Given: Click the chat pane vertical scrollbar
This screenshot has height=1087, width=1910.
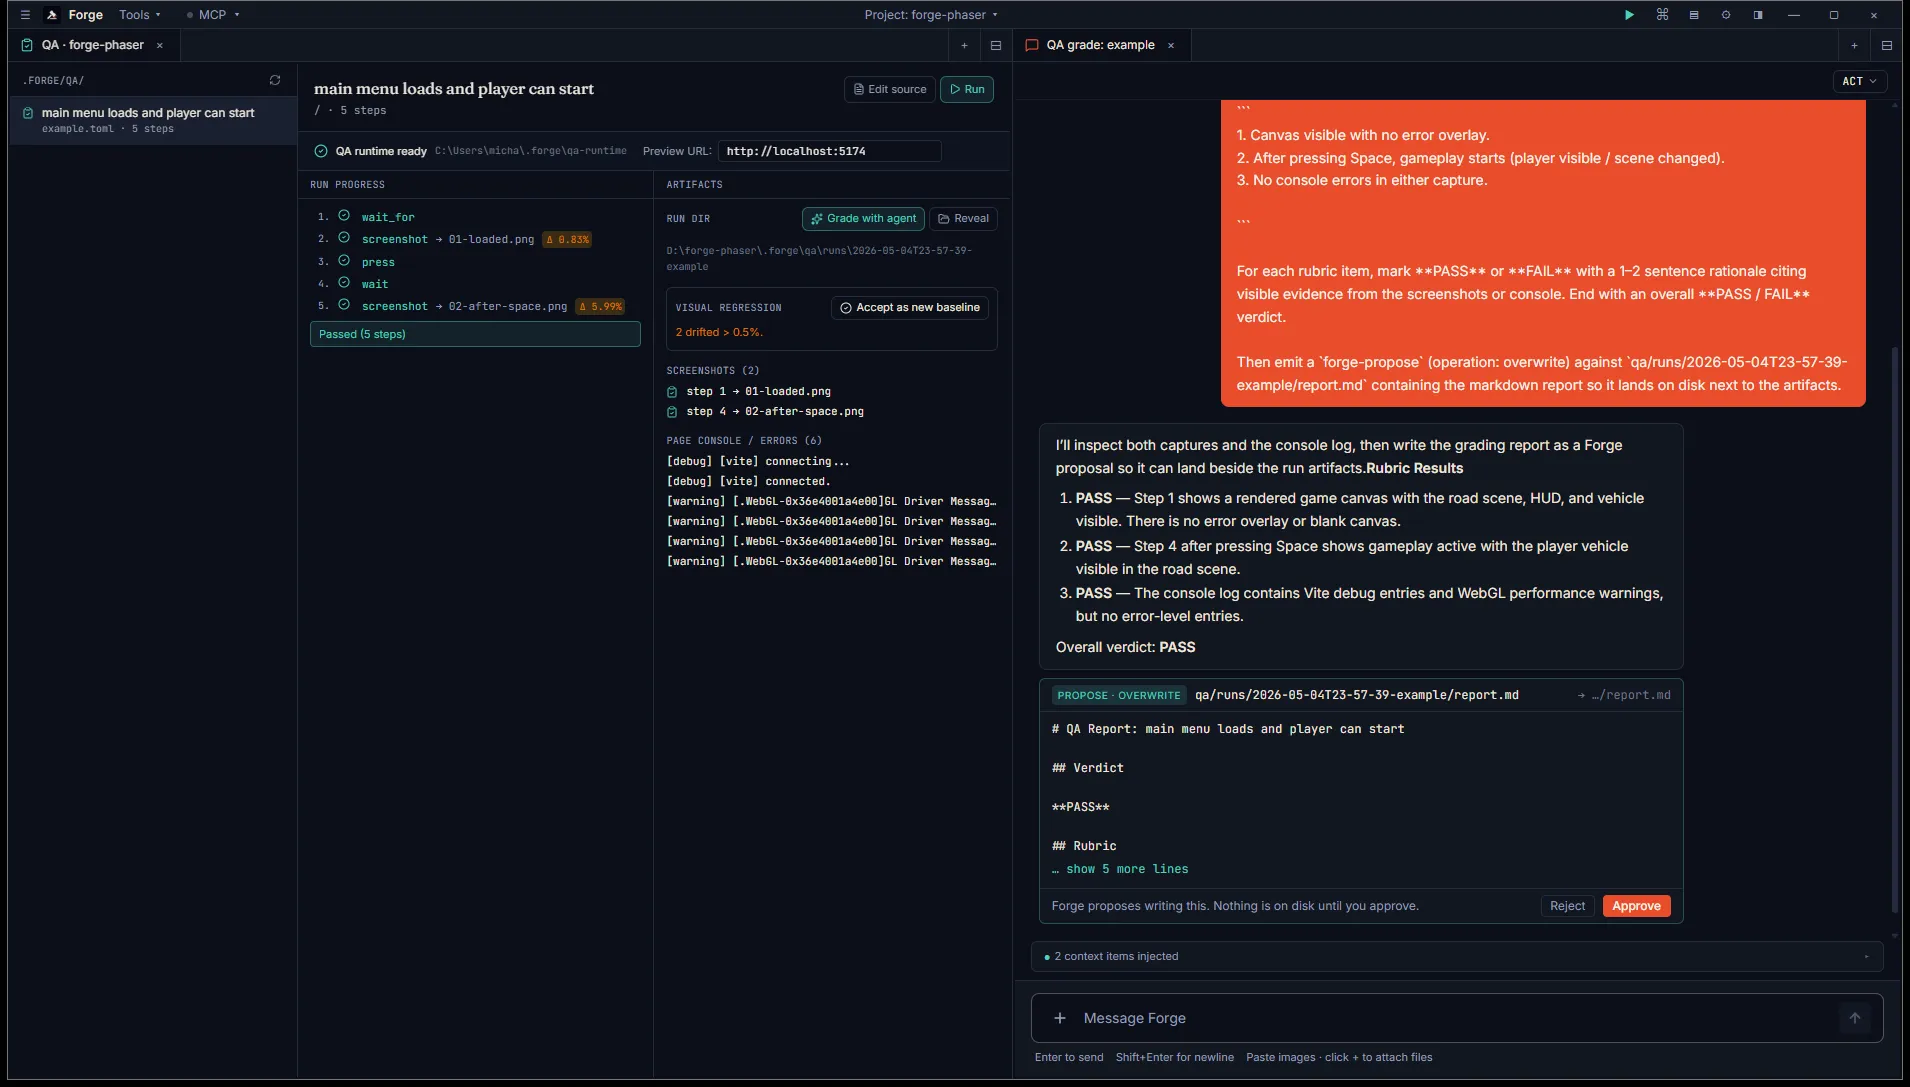Looking at the screenshot, I should click(x=1895, y=630).
